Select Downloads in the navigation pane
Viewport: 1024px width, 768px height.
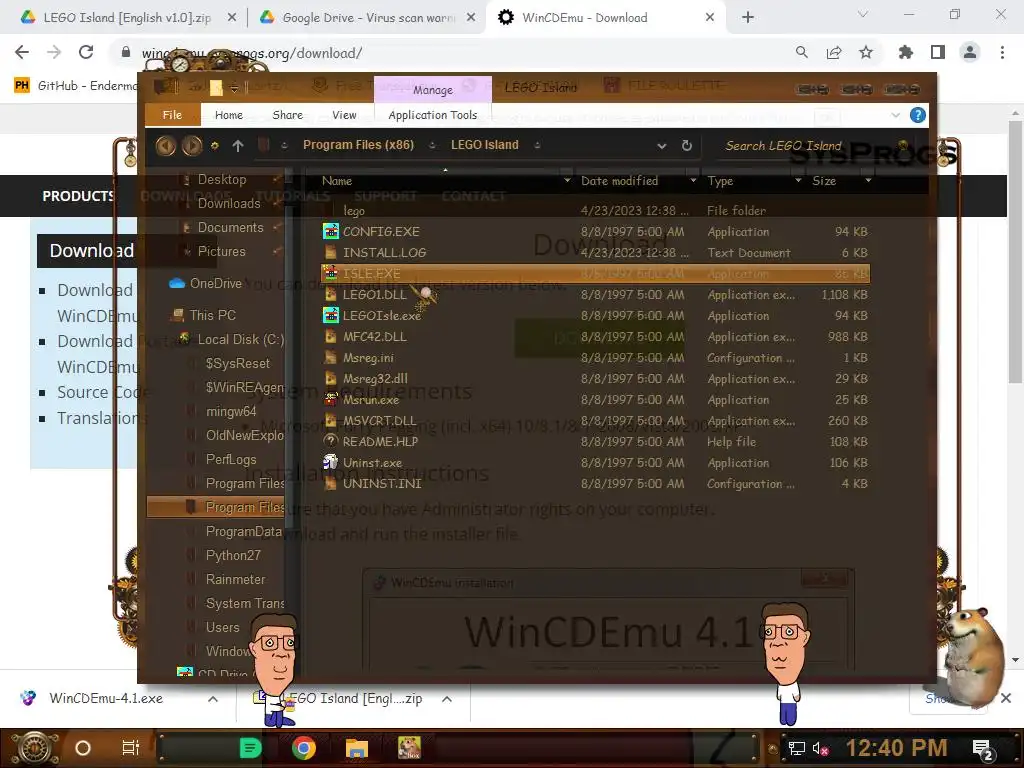pyautogui.click(x=229, y=203)
